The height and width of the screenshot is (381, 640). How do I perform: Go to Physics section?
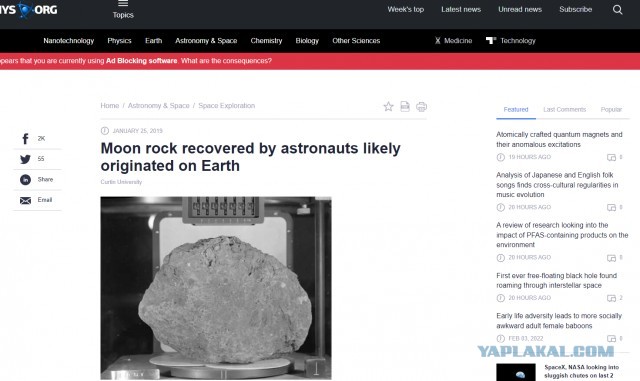pos(119,40)
